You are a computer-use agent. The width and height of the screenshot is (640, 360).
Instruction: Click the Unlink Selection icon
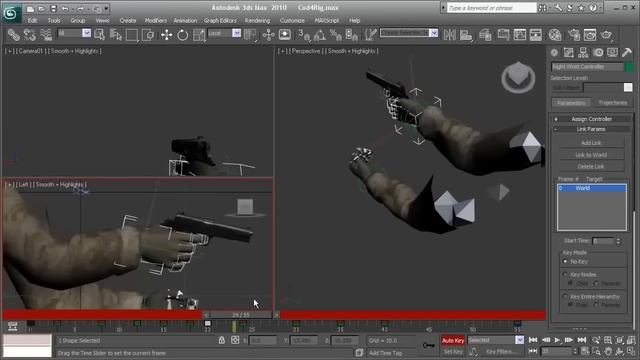[x=30, y=35]
